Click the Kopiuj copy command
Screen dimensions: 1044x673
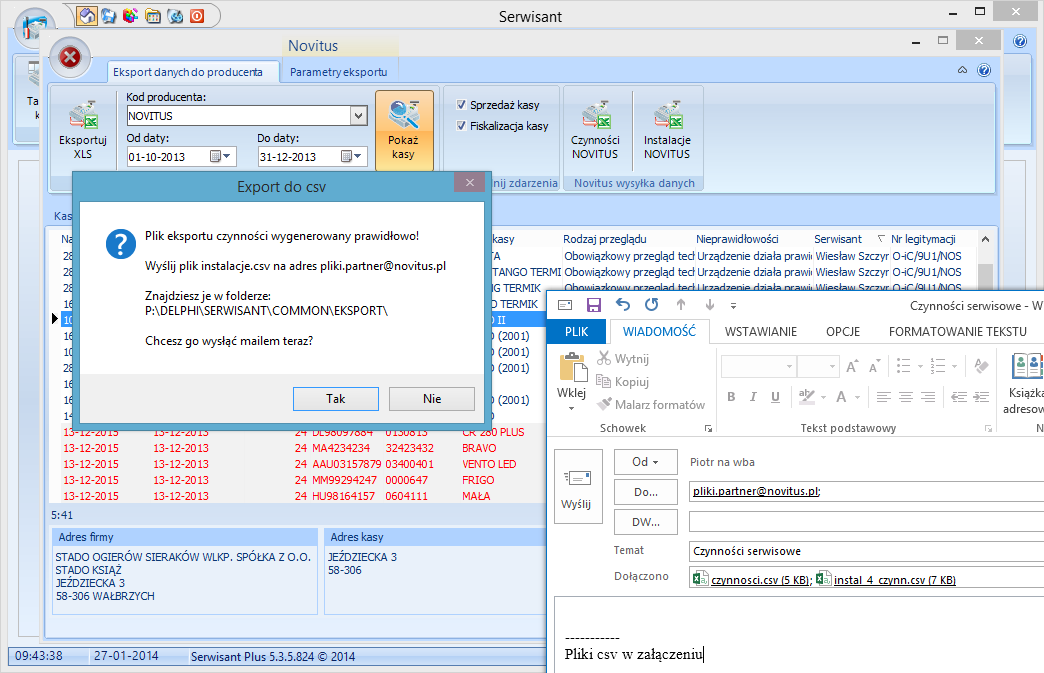click(x=623, y=381)
